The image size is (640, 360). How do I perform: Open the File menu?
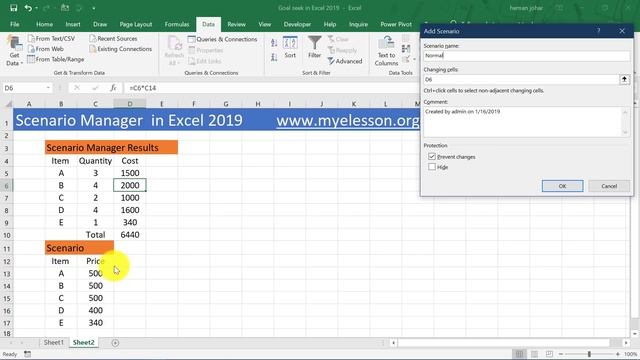coord(15,24)
